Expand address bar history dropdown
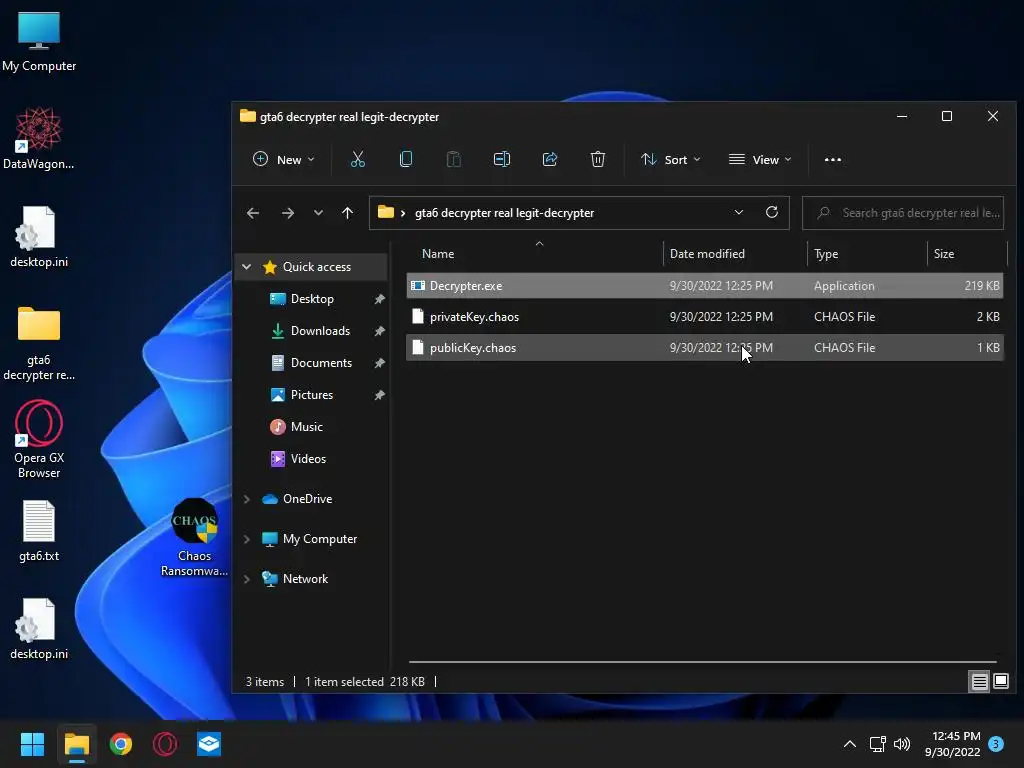 (739, 212)
